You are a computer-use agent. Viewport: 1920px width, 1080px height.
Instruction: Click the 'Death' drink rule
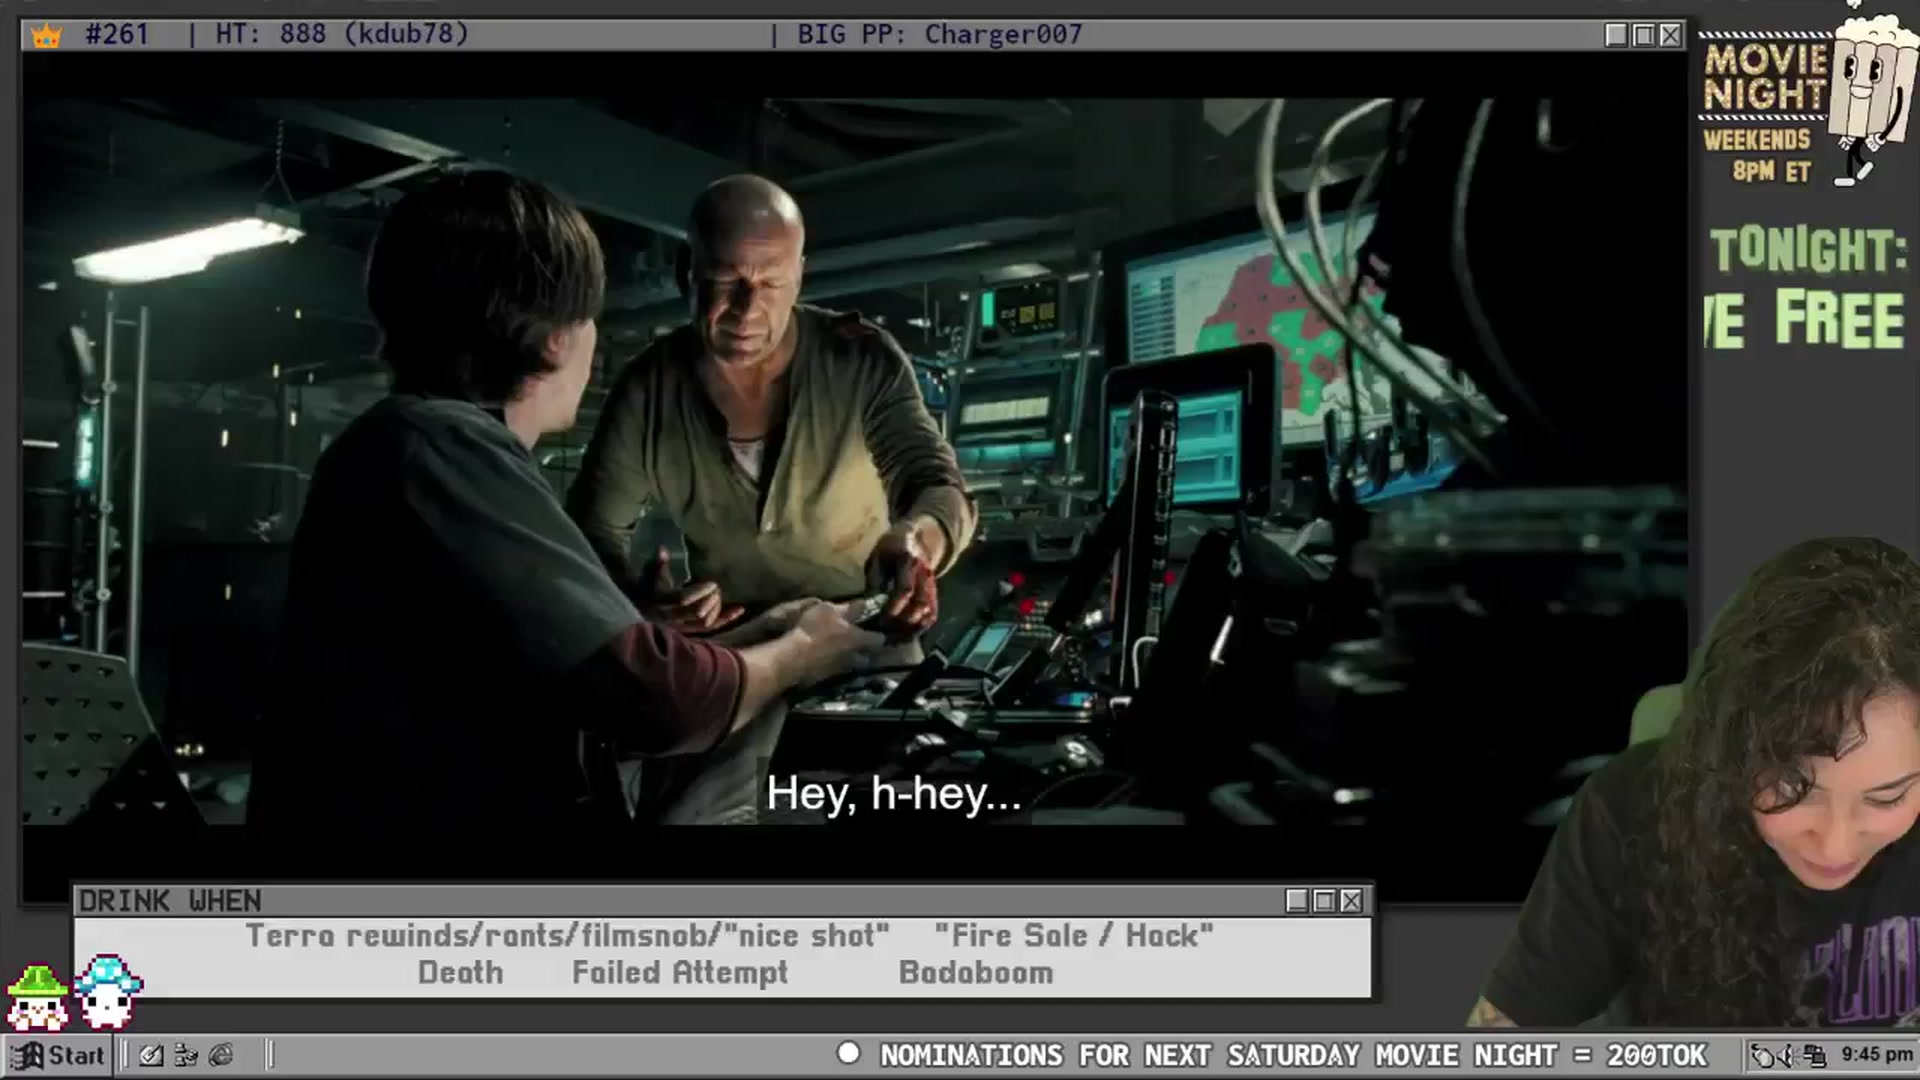point(460,972)
